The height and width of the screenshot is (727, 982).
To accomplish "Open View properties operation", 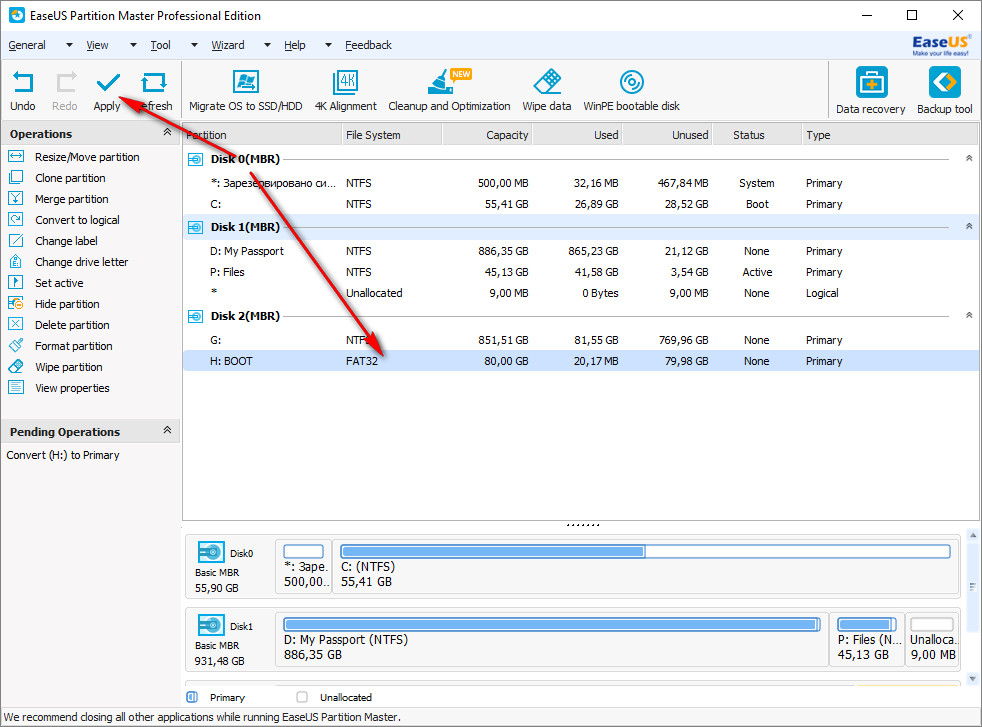I will pos(72,388).
